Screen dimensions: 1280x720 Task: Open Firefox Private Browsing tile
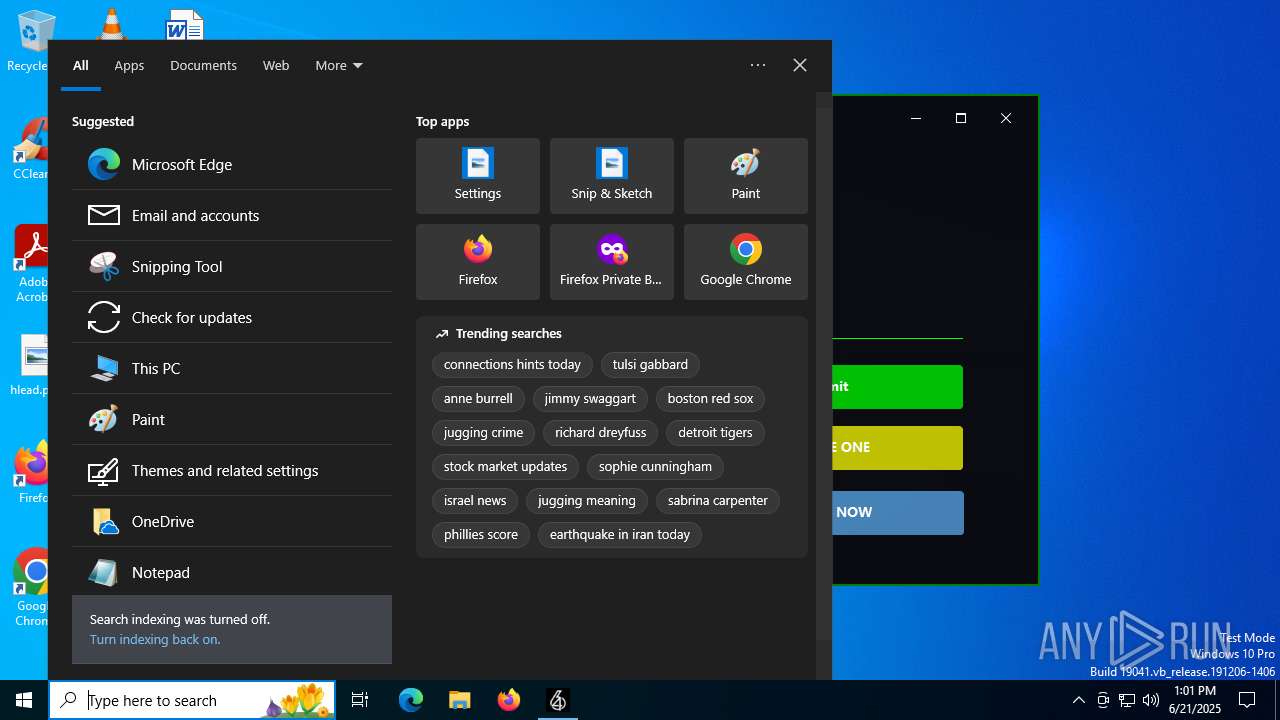[612, 262]
